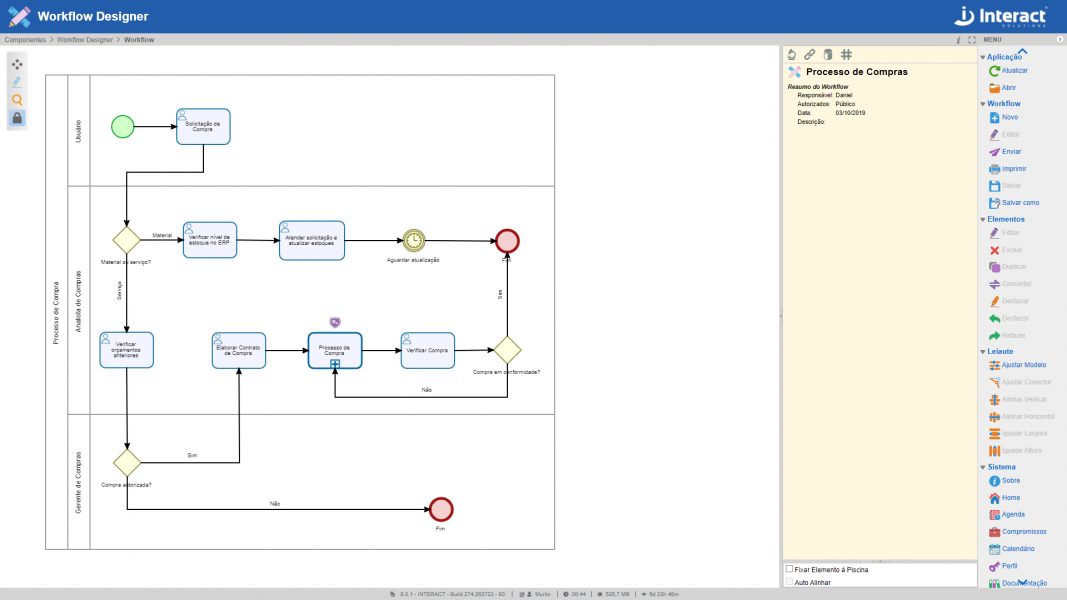Click the undo arrow icon in properties panel

click(791, 54)
